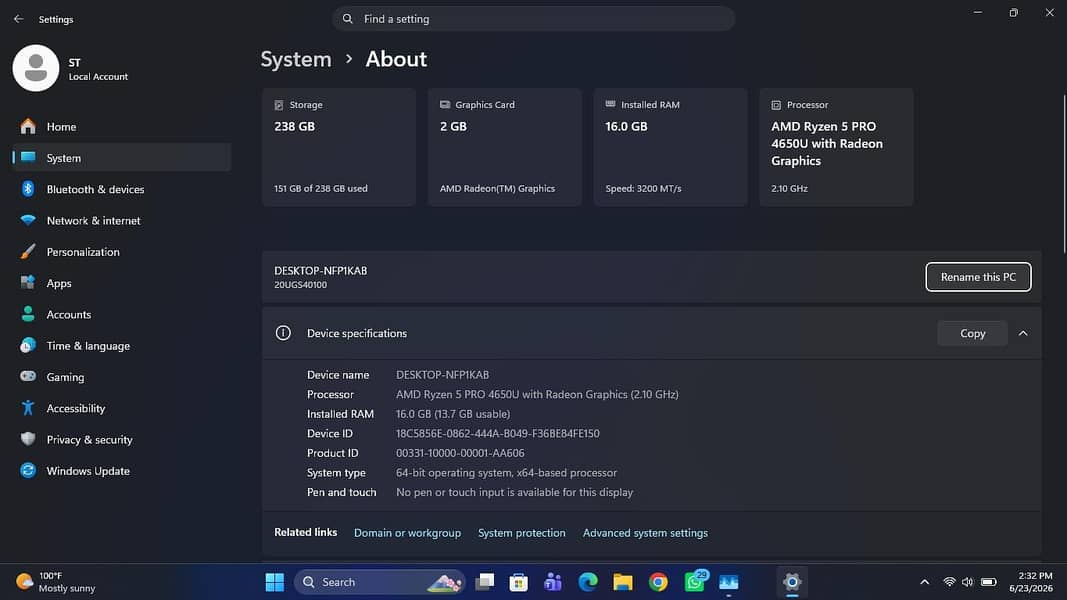Launch Microsoft Store from the taskbar
This screenshot has height=600, width=1067.
click(x=519, y=582)
